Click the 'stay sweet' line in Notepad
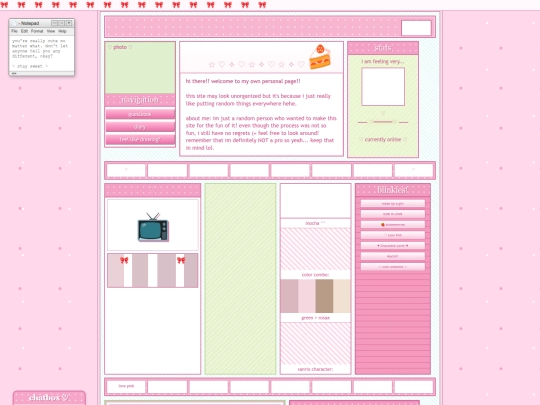The width and height of the screenshot is (540, 405). tap(30, 66)
